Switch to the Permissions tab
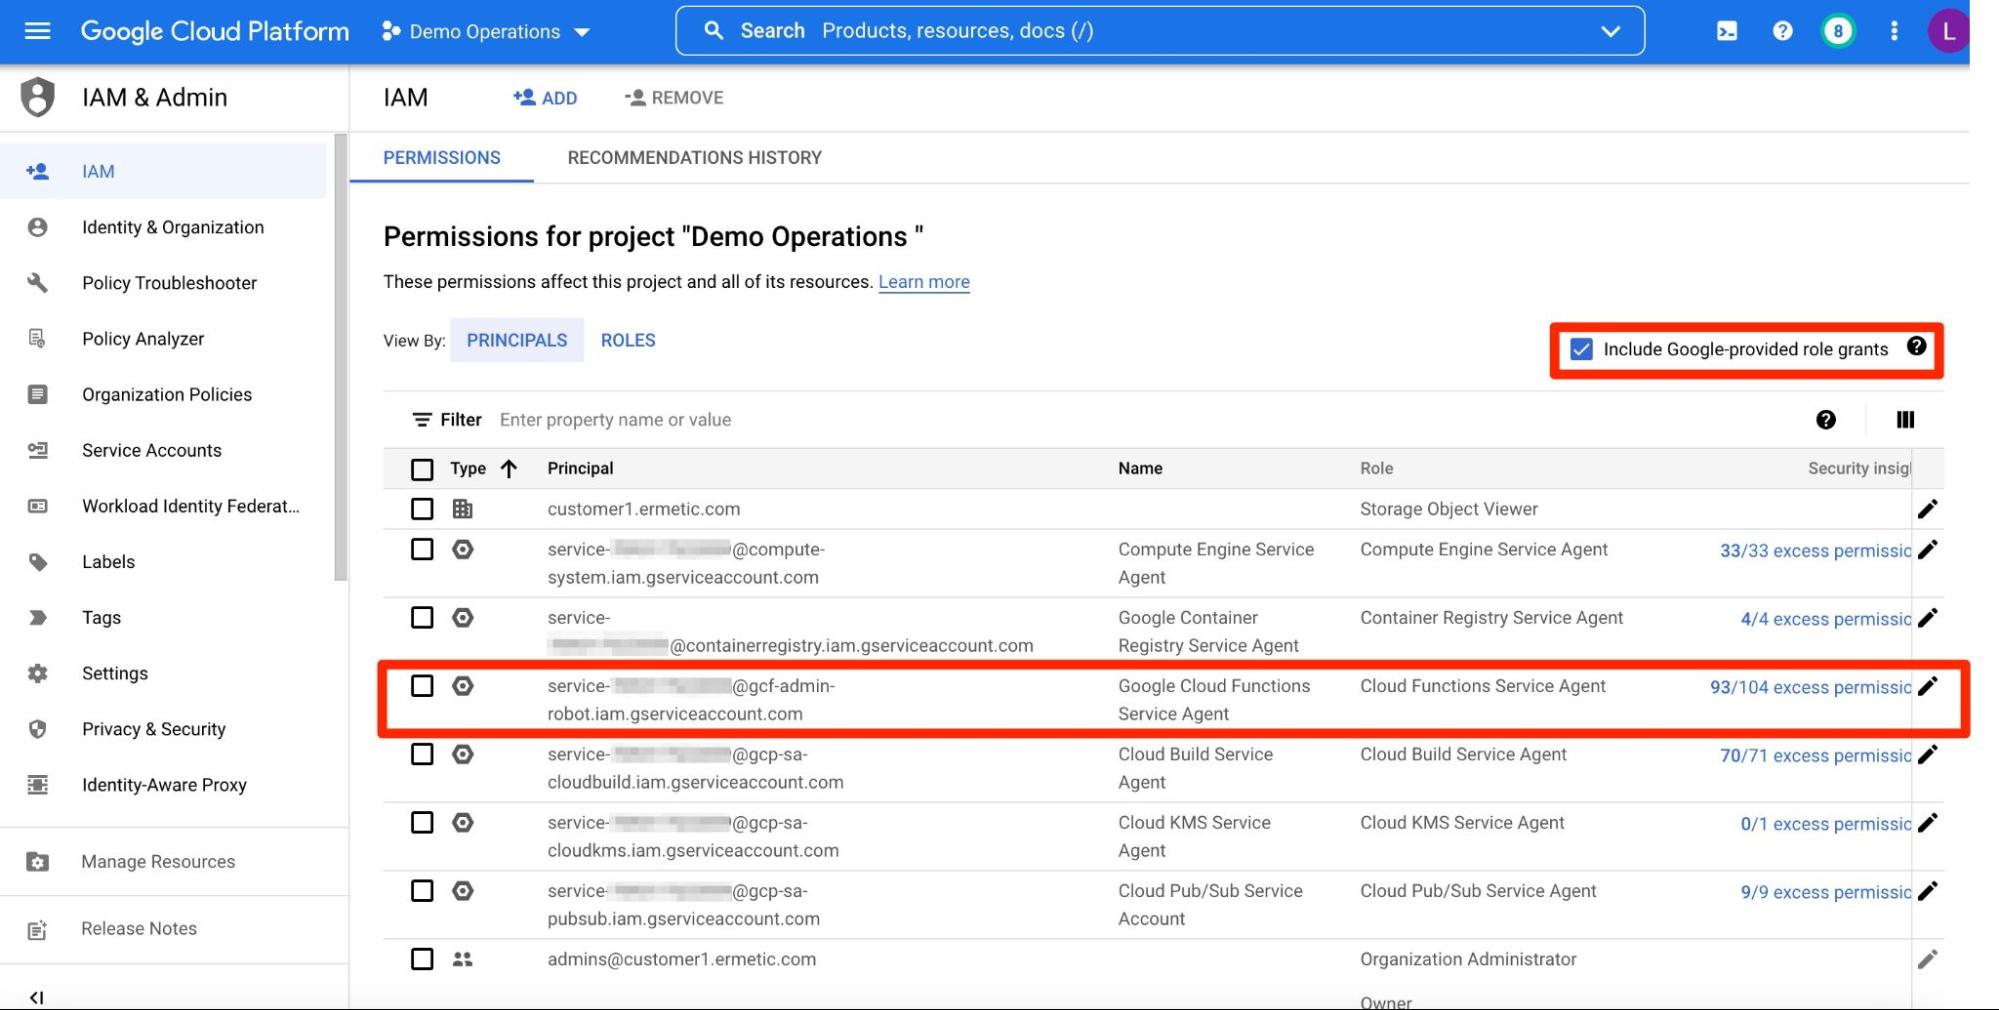 click(x=441, y=158)
